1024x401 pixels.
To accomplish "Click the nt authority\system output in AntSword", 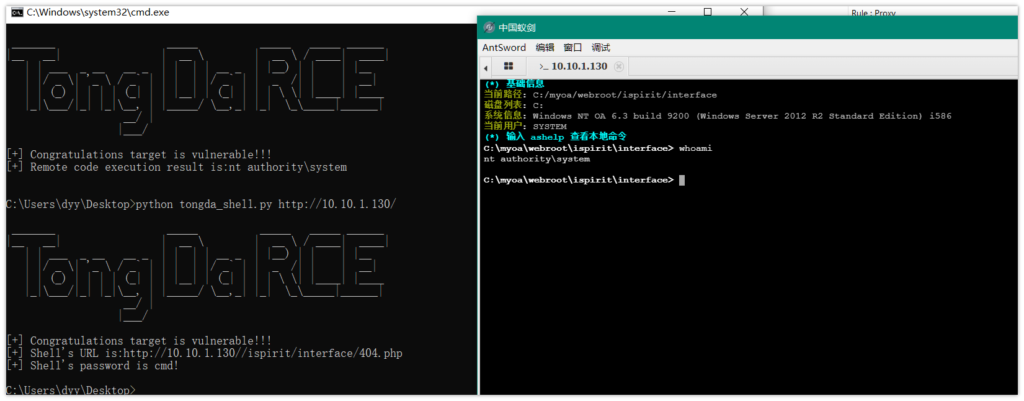I will click(x=537, y=159).
